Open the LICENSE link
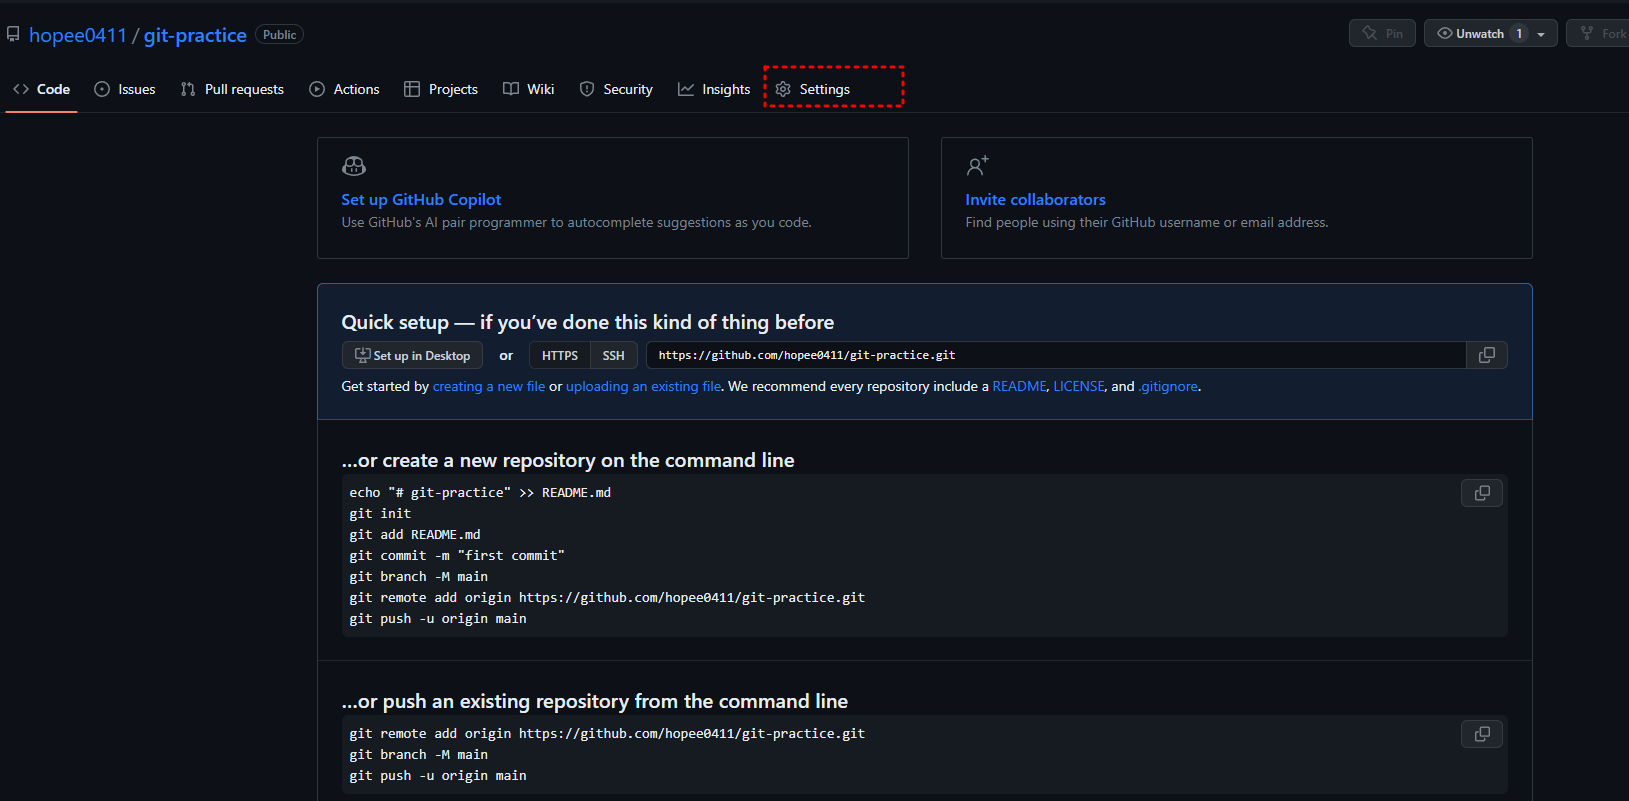The image size is (1629, 801). (1079, 386)
